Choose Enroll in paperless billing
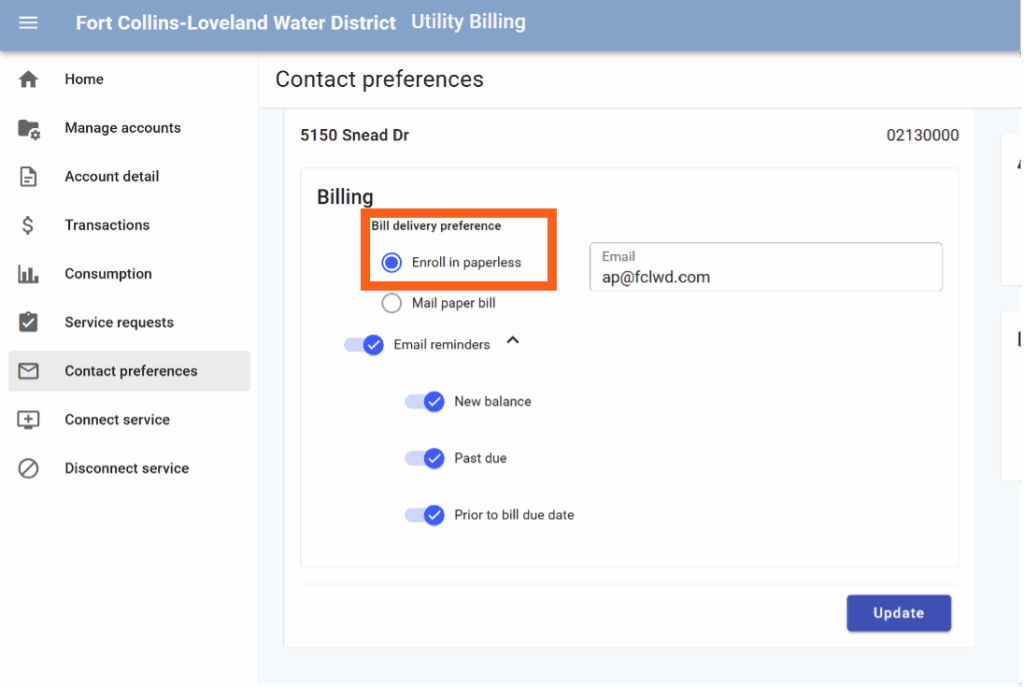This screenshot has width=1024, height=687. click(x=391, y=262)
